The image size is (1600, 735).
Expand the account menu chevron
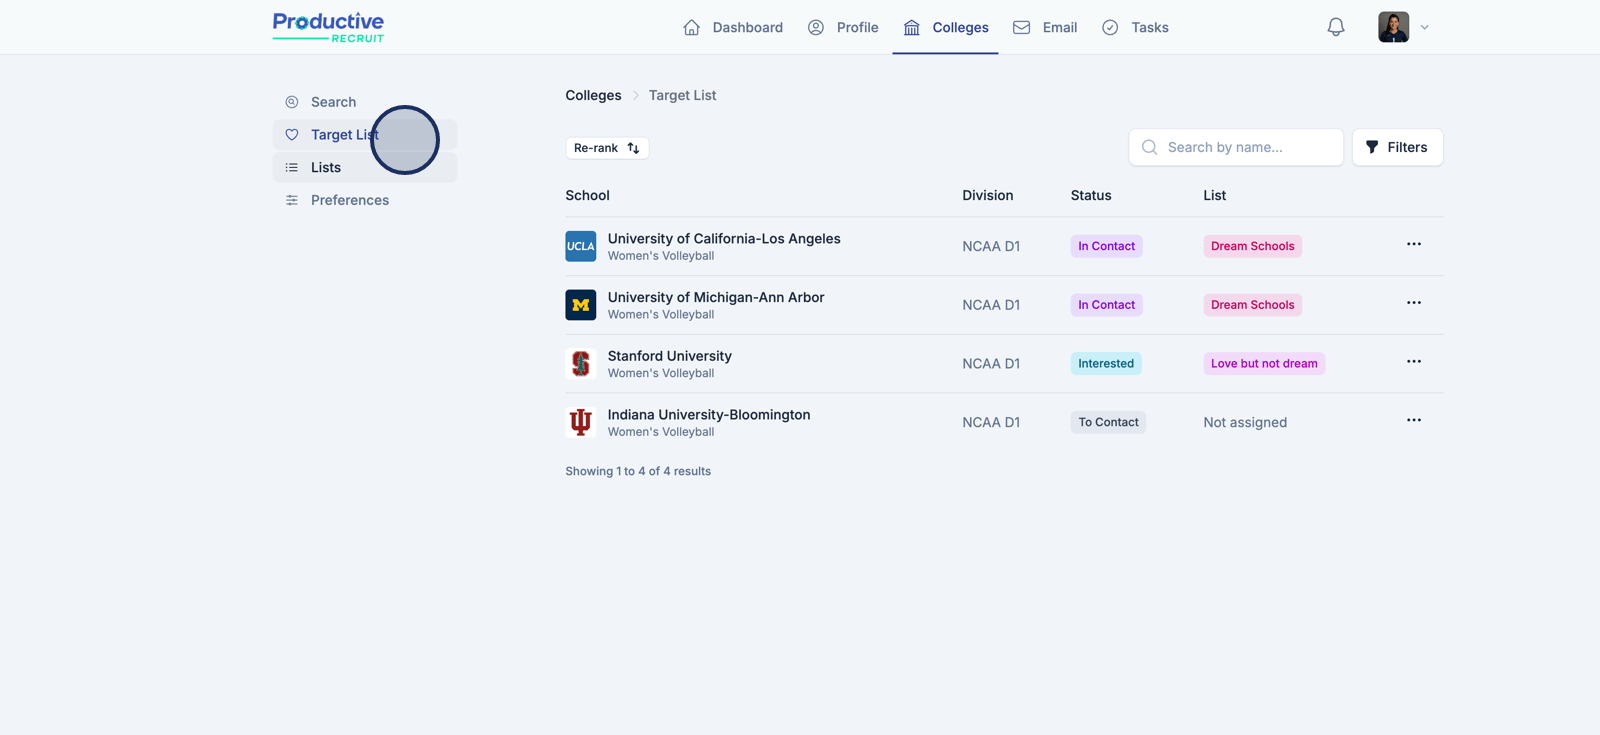1425,27
